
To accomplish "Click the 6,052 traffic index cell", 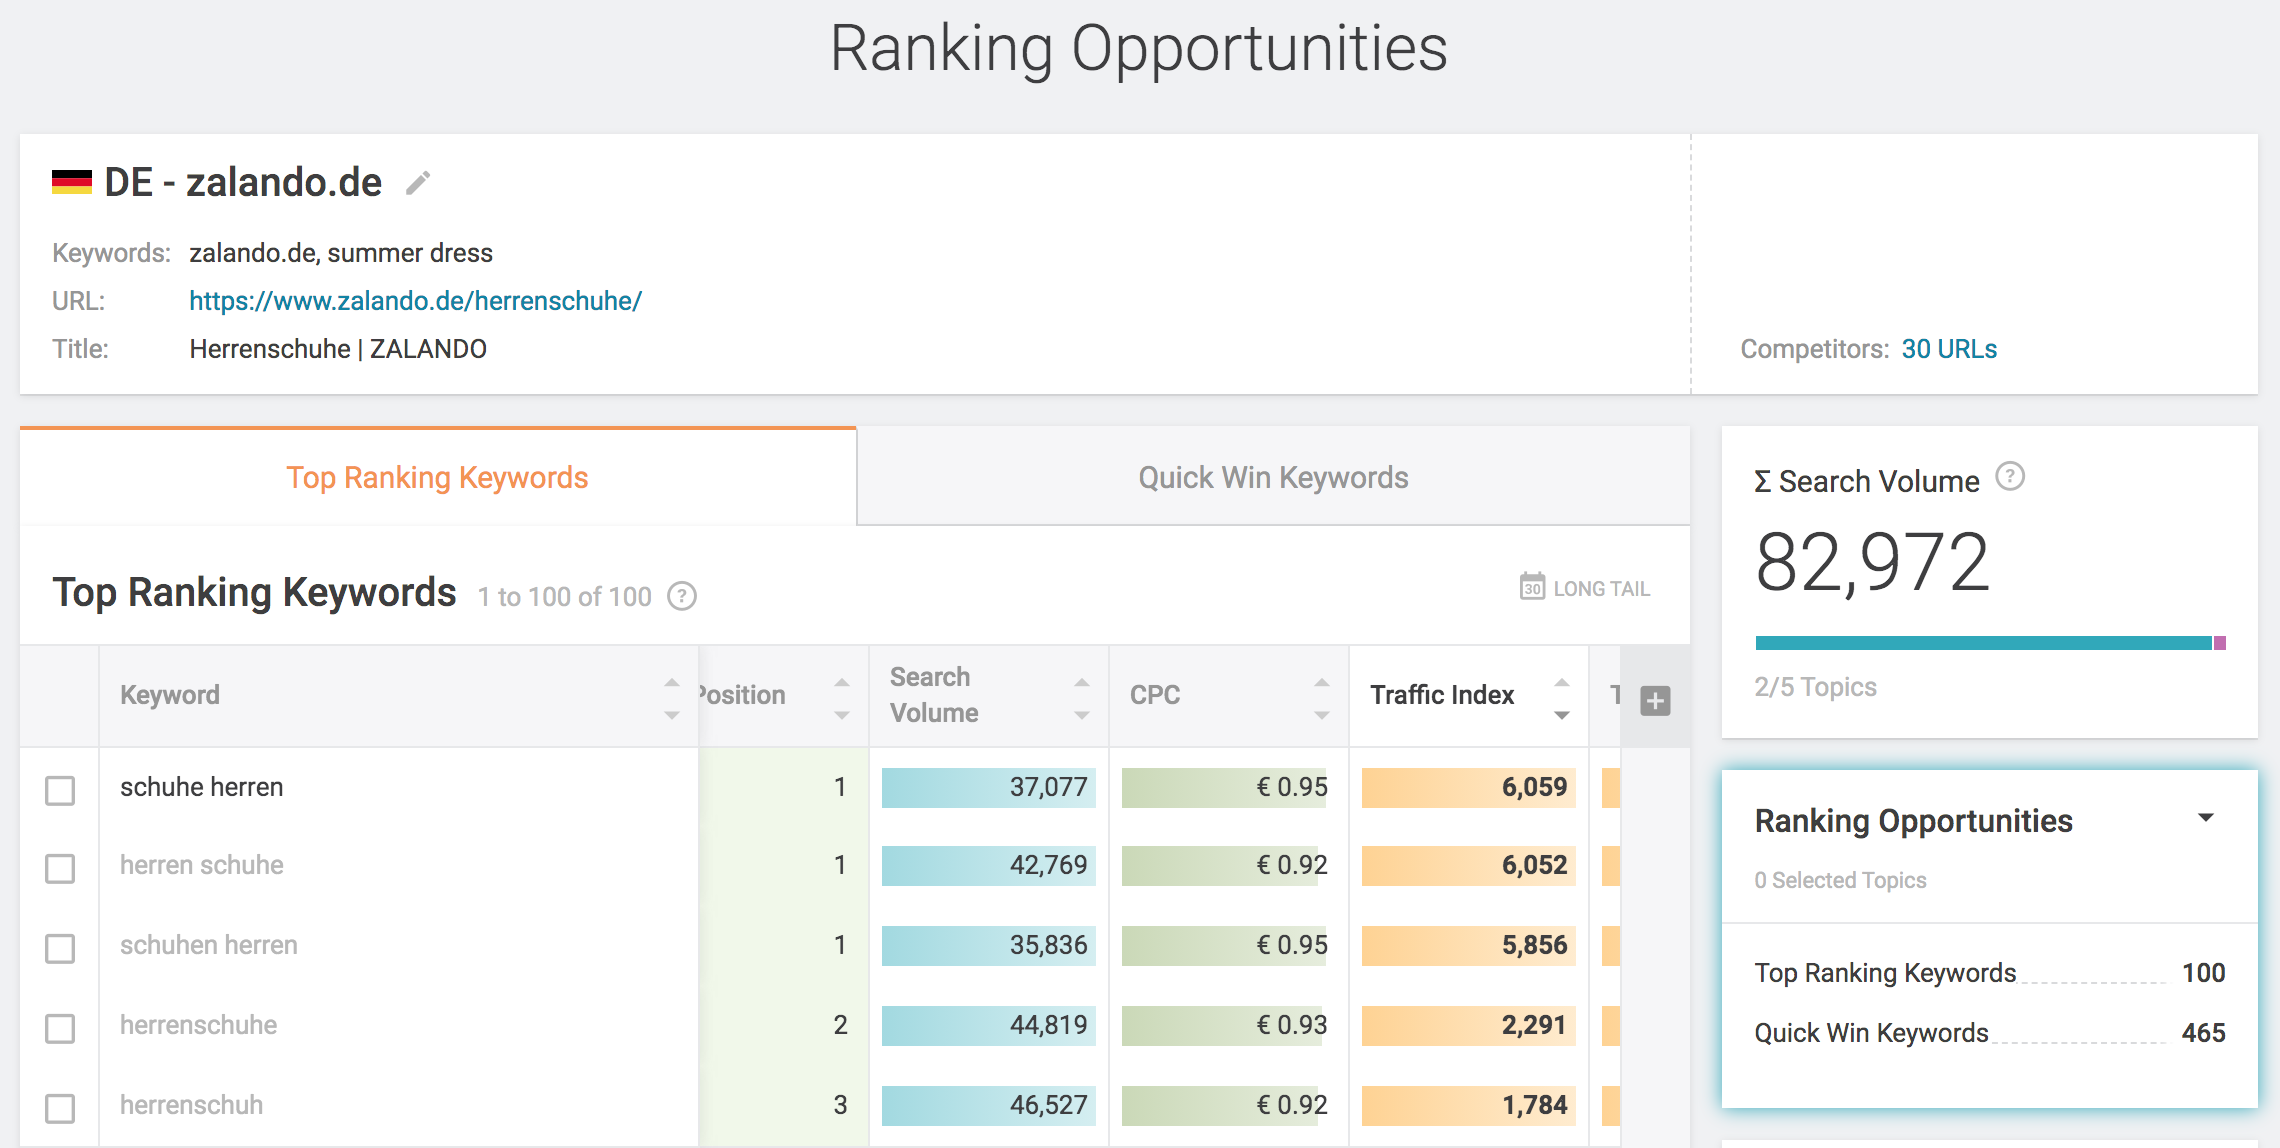I will (x=1469, y=865).
